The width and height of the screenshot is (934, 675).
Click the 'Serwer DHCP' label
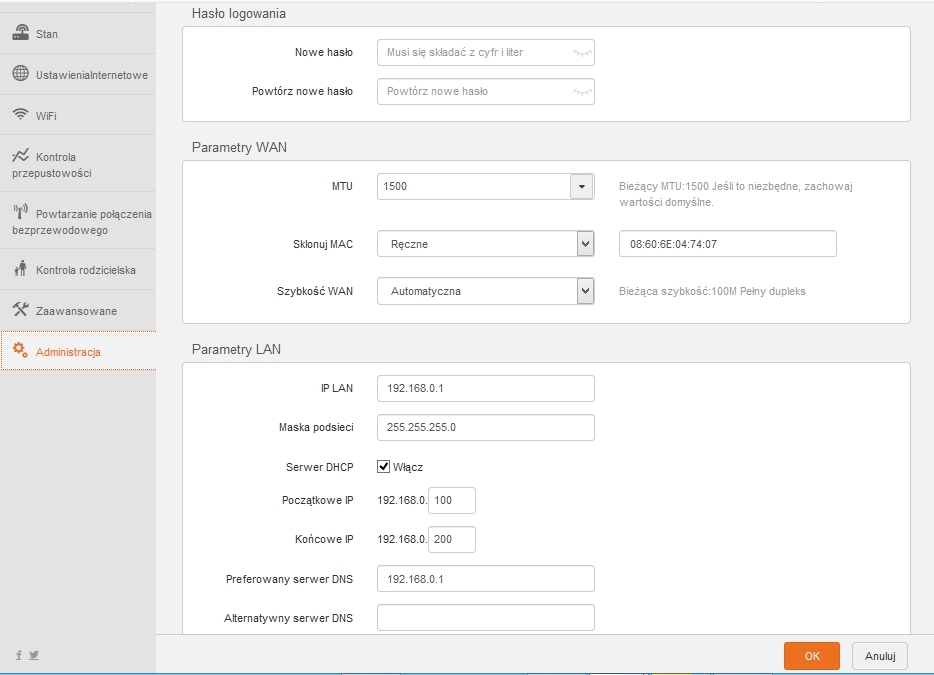[319, 467]
